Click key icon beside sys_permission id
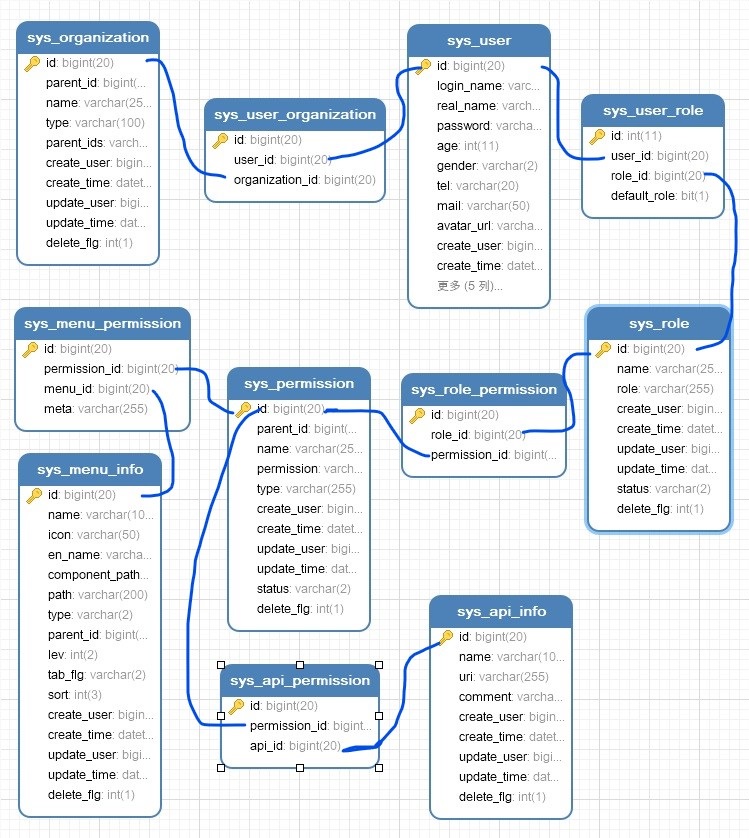Viewport: 749px width, 838px height. click(243, 409)
